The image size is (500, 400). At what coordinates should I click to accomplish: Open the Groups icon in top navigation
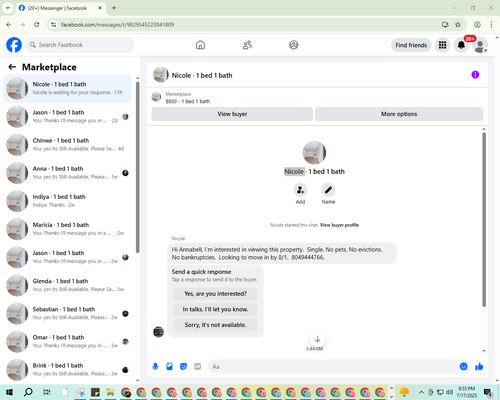point(294,45)
